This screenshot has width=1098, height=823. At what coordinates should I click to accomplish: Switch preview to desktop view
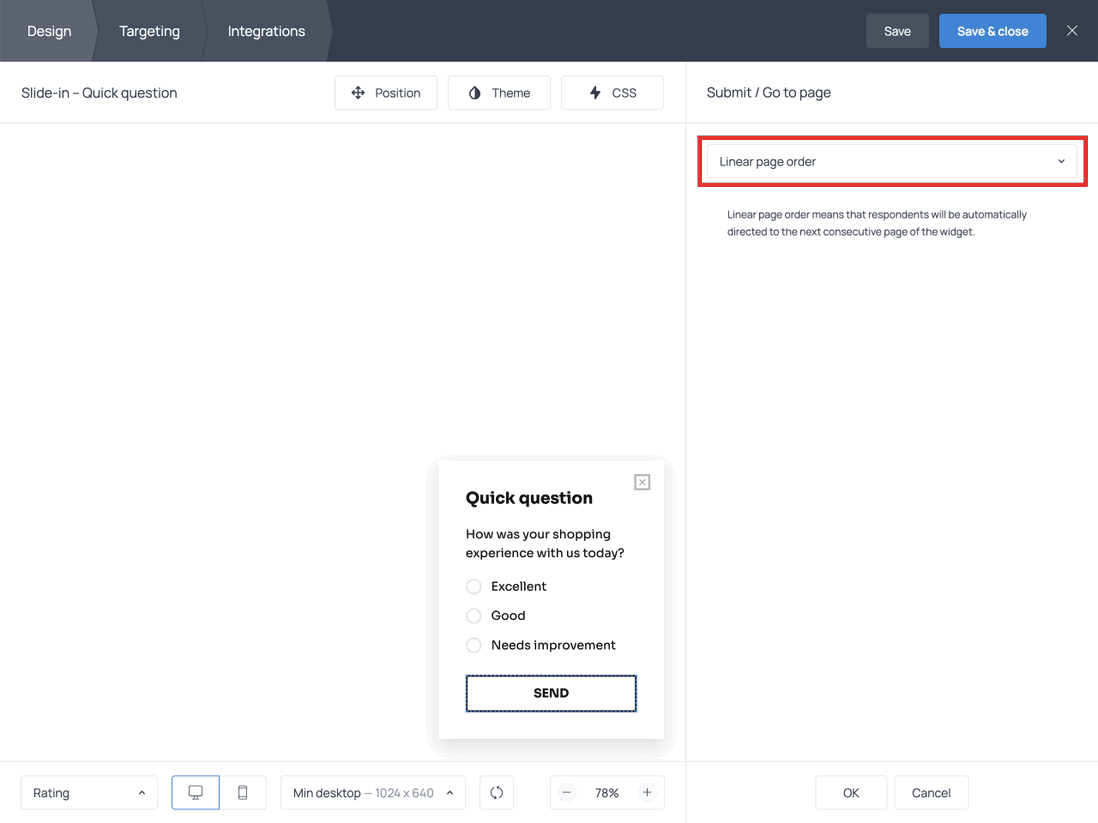coord(195,792)
